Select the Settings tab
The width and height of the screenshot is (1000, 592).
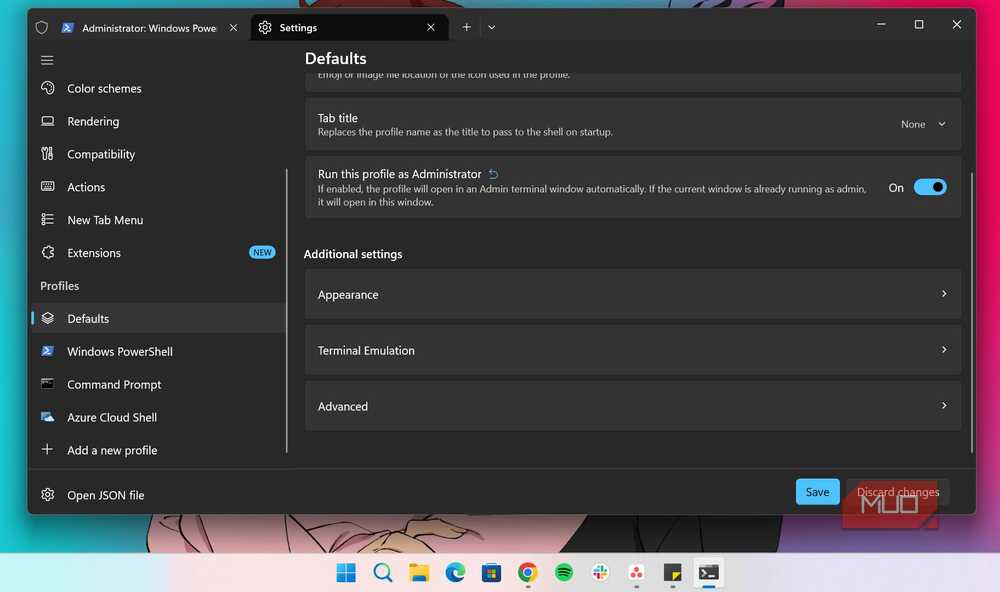pos(349,27)
